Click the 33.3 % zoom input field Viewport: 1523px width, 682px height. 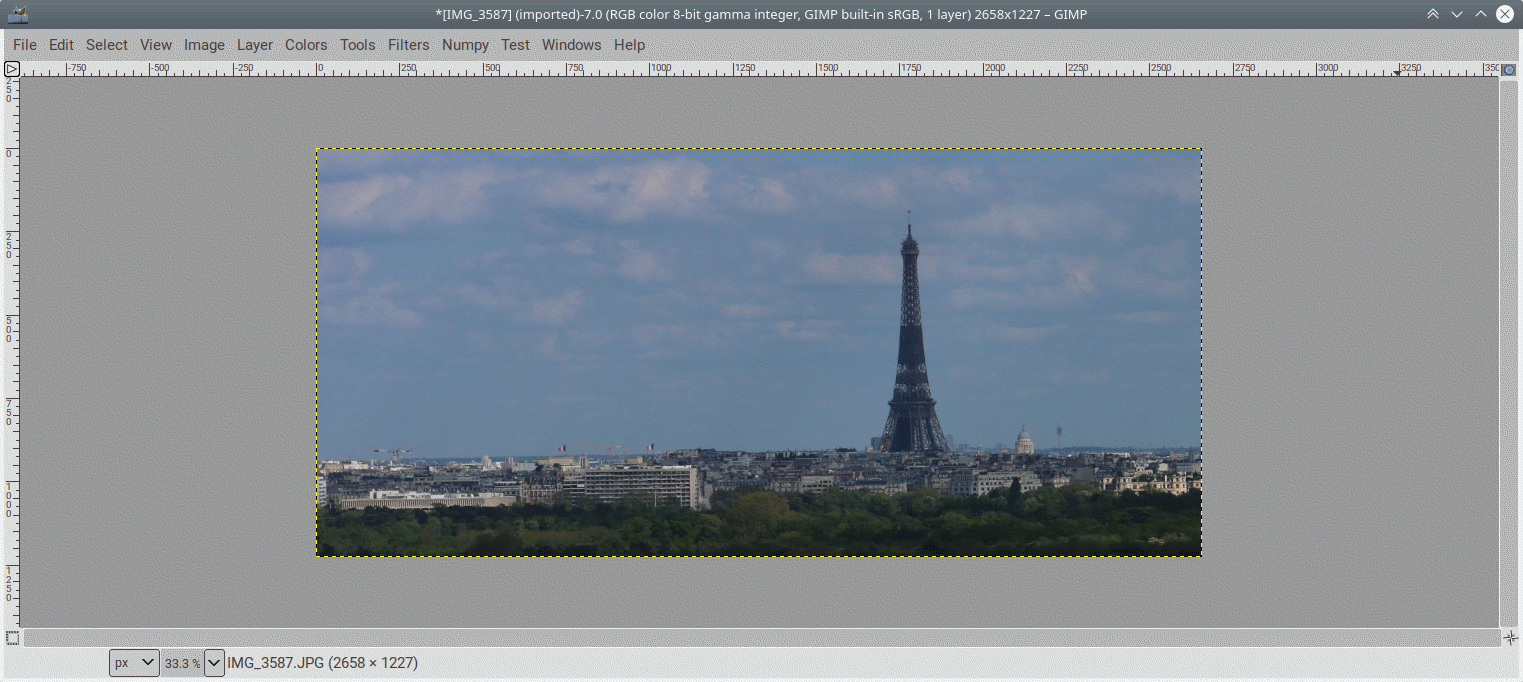182,662
